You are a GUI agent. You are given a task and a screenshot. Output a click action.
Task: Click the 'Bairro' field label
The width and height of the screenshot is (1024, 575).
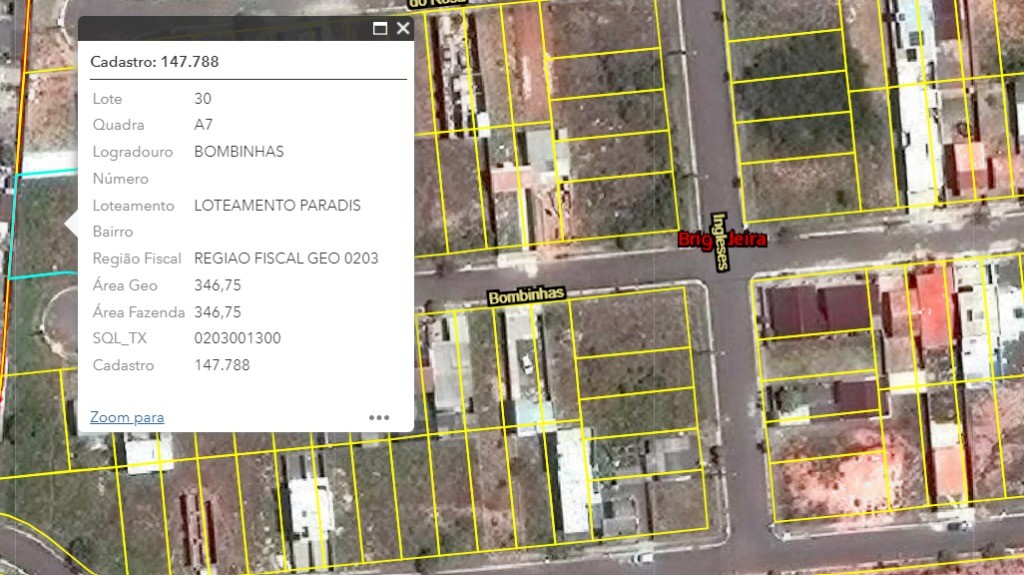[112, 231]
